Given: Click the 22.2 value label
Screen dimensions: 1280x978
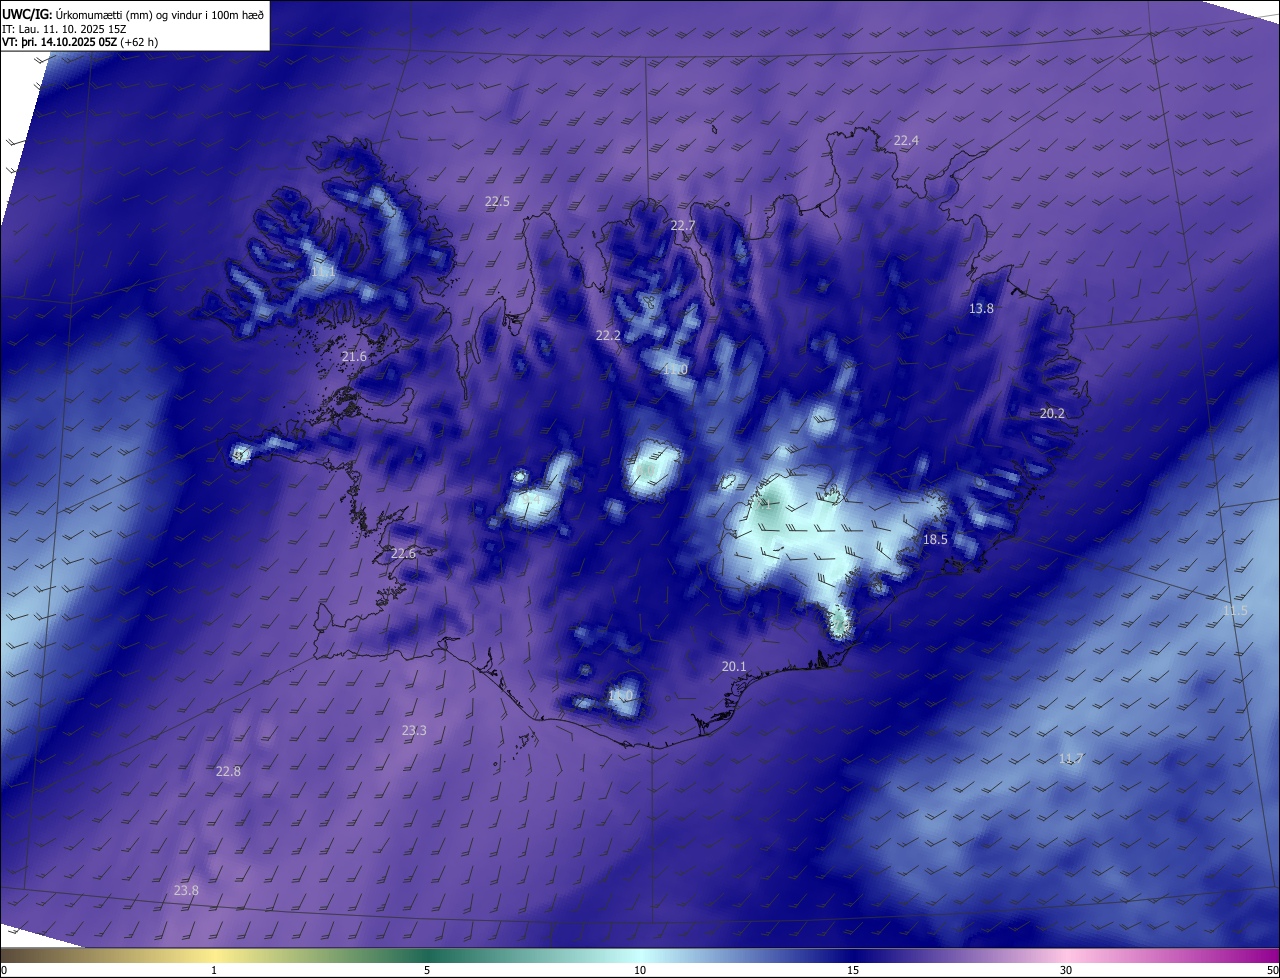Looking at the screenshot, I should coord(608,336).
